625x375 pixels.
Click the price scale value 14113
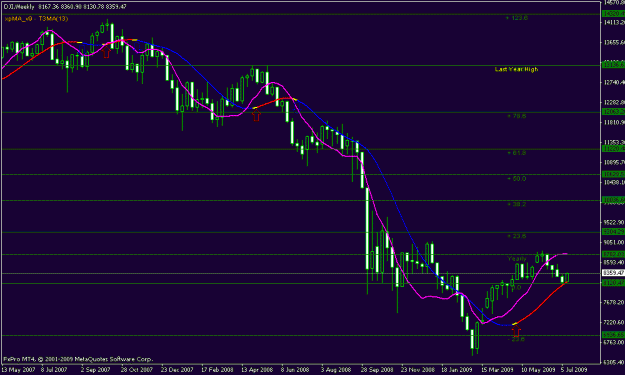(614, 22)
